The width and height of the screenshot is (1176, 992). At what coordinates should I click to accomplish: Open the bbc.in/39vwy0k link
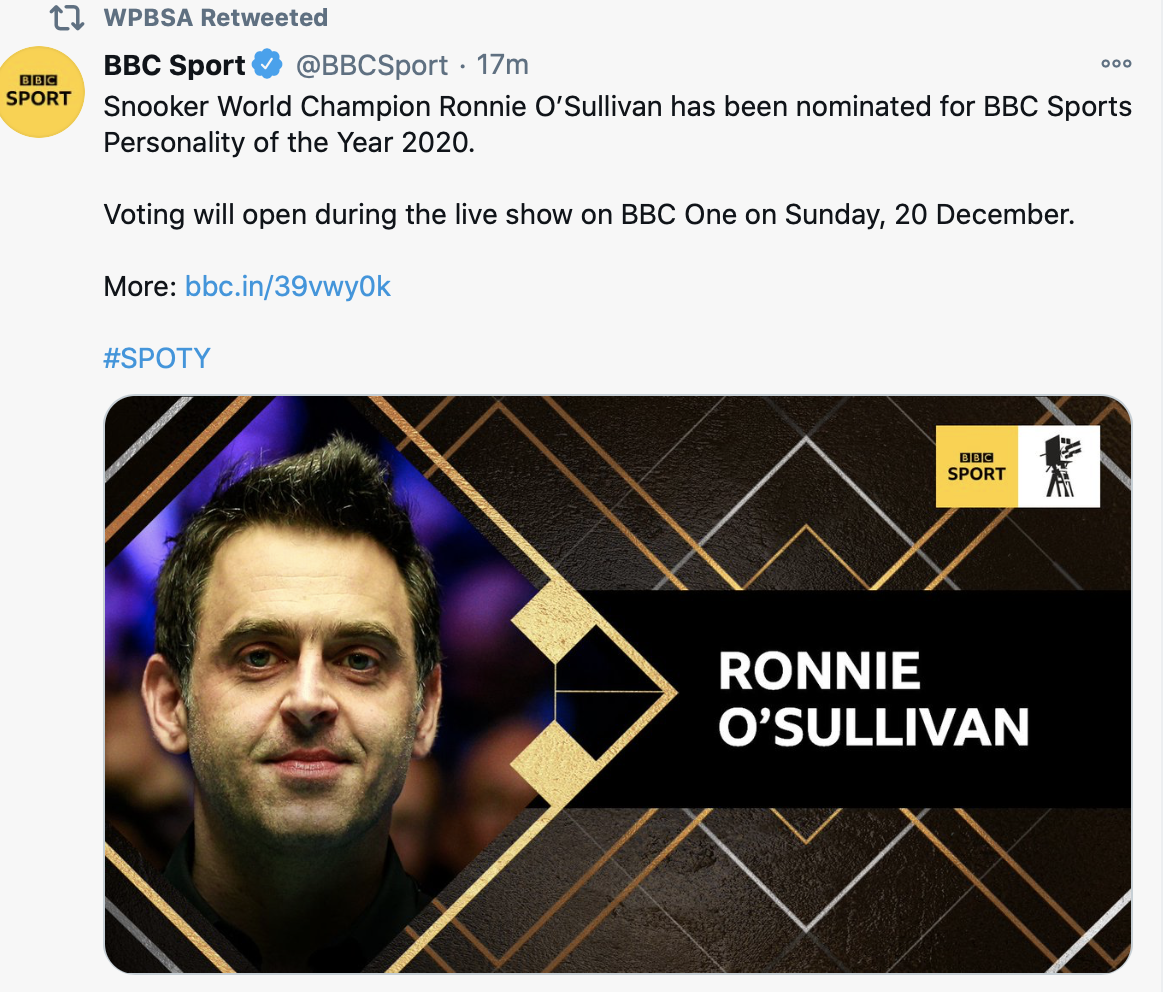pyautogui.click(x=288, y=287)
